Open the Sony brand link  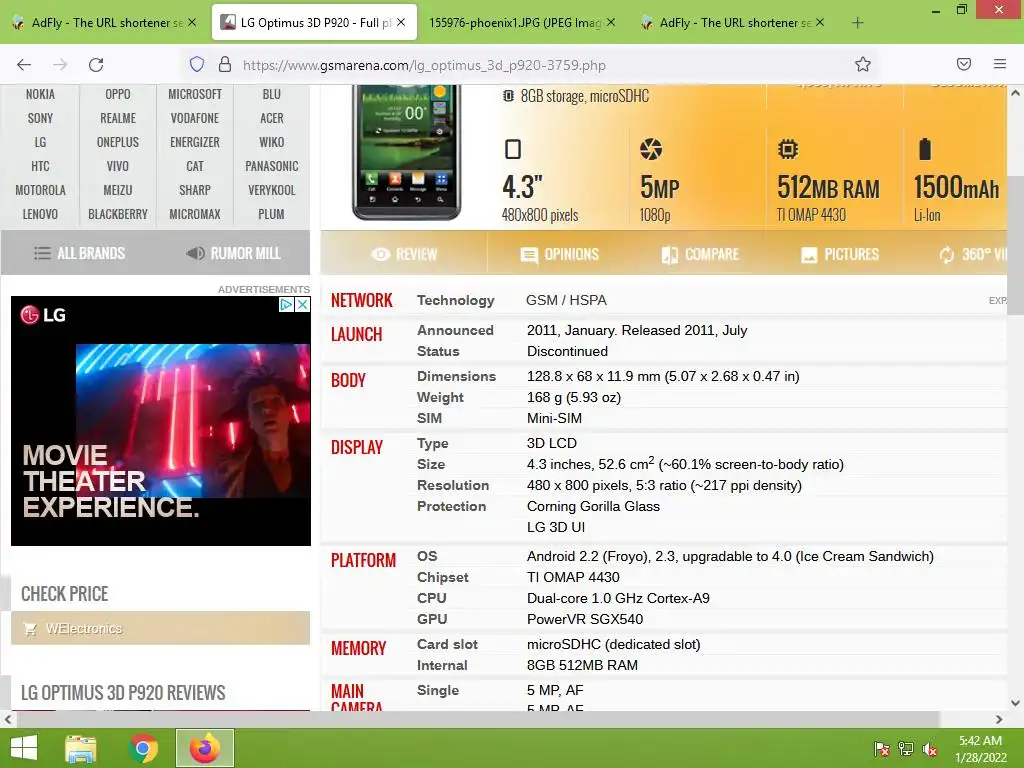[x=40, y=118]
